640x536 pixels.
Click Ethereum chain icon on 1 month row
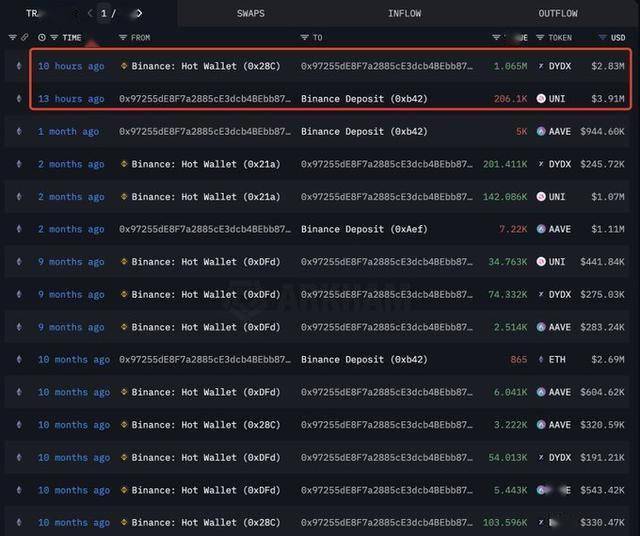pyautogui.click(x=19, y=131)
